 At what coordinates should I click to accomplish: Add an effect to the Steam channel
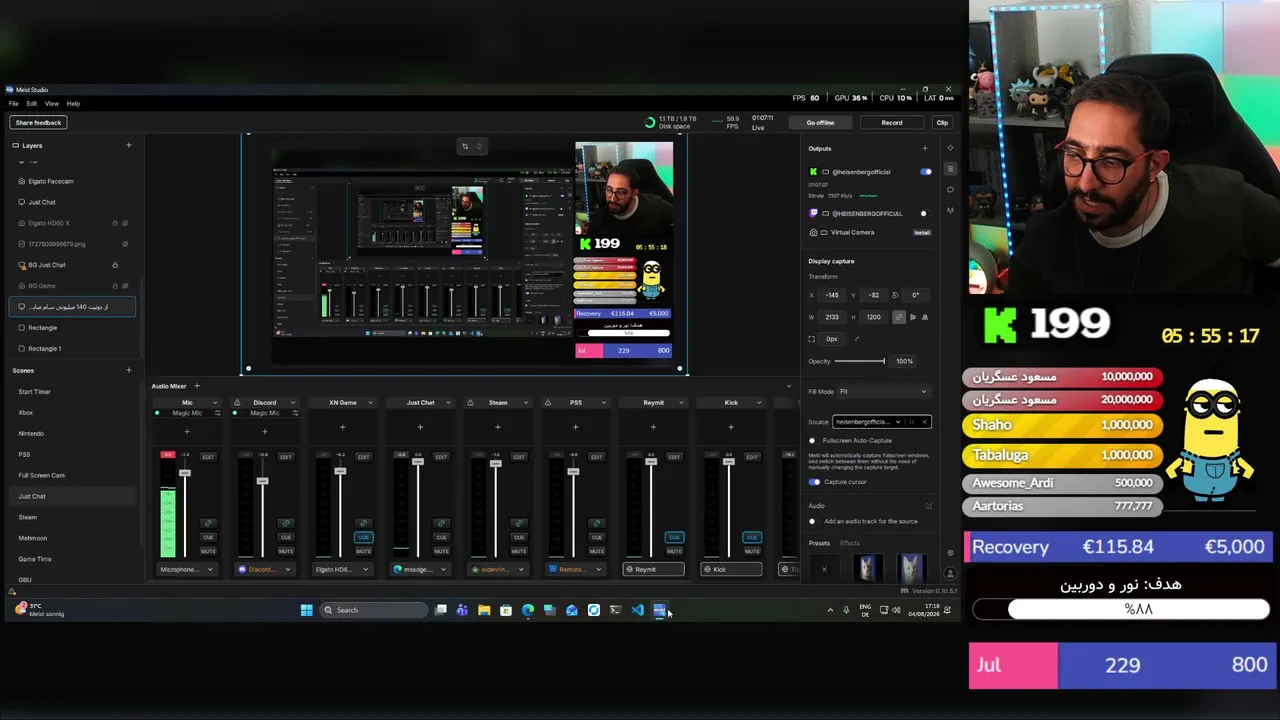pos(498,428)
